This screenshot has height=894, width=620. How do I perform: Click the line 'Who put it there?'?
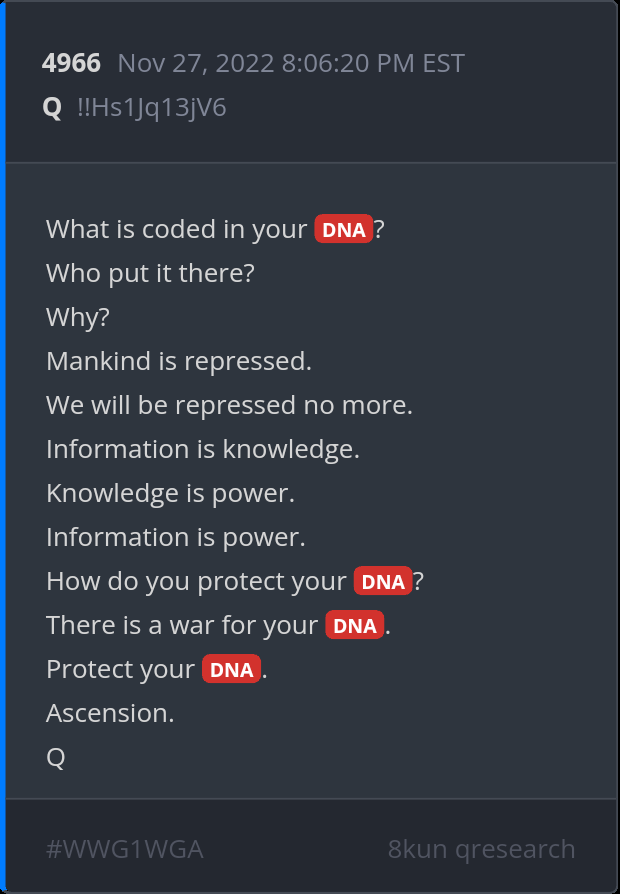(x=151, y=273)
